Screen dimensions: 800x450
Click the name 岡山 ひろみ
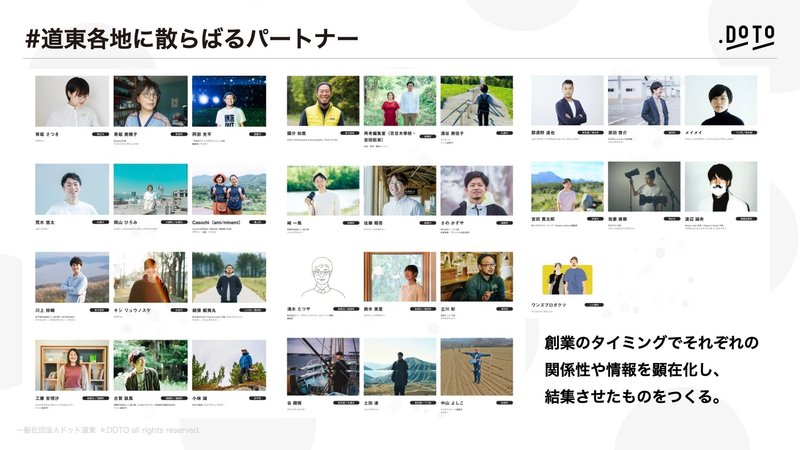coord(126,222)
